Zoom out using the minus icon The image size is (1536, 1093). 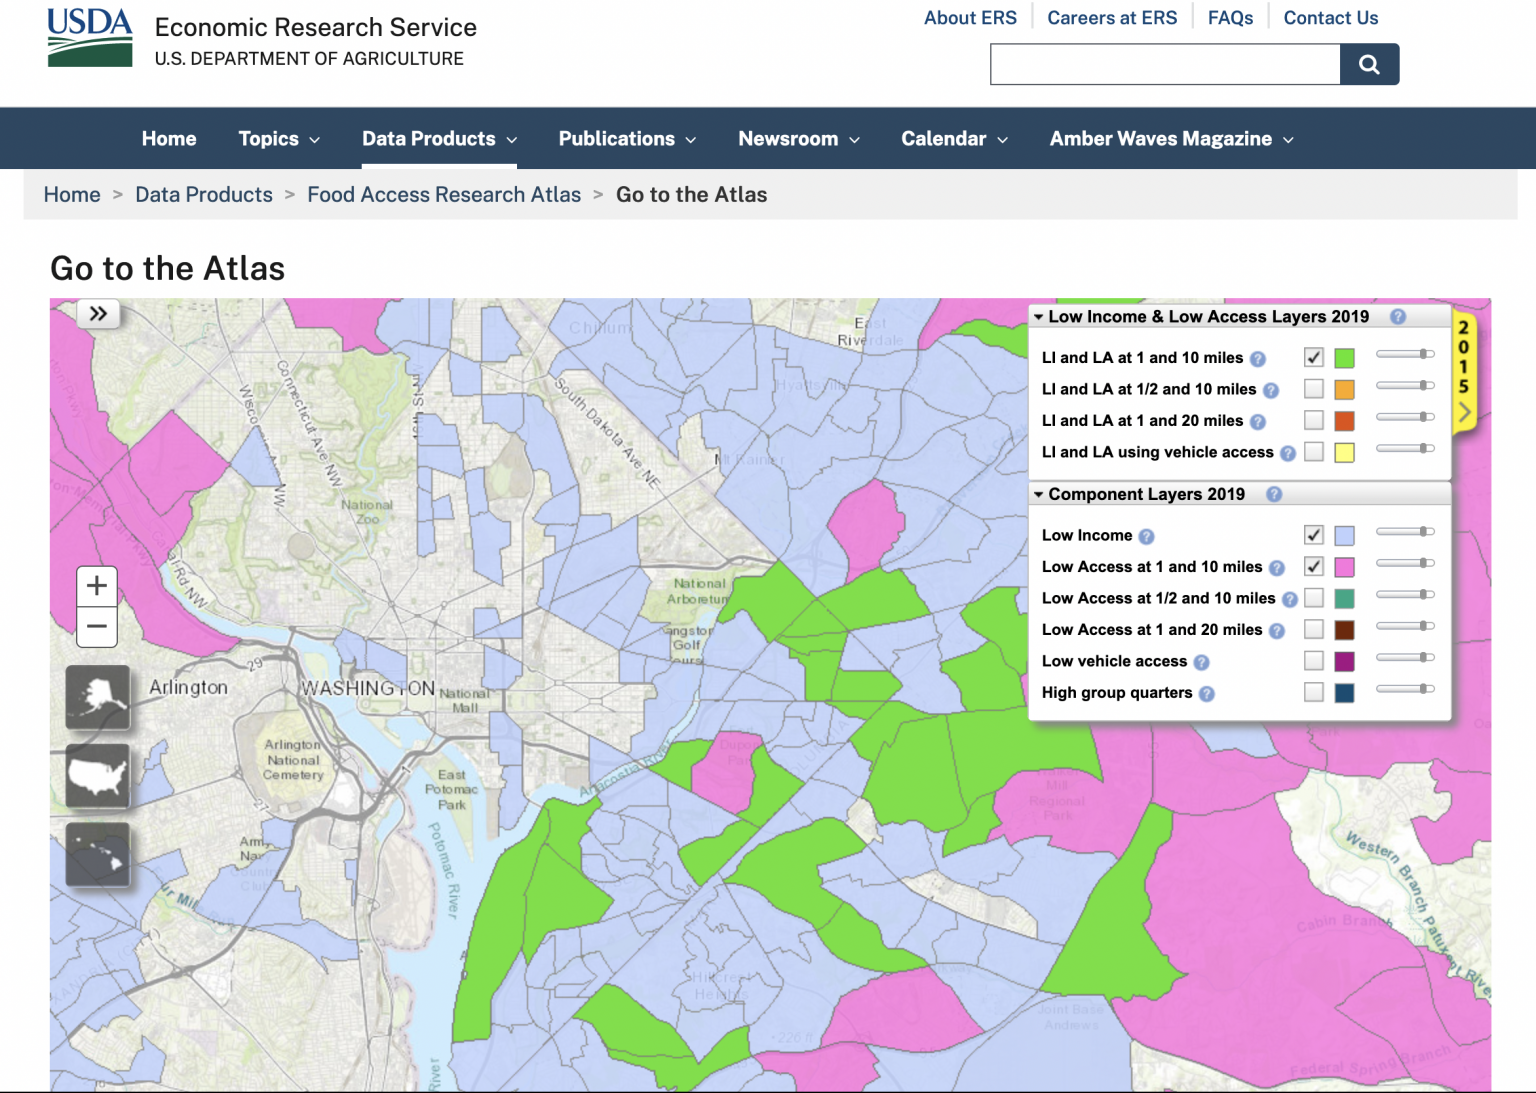(96, 626)
